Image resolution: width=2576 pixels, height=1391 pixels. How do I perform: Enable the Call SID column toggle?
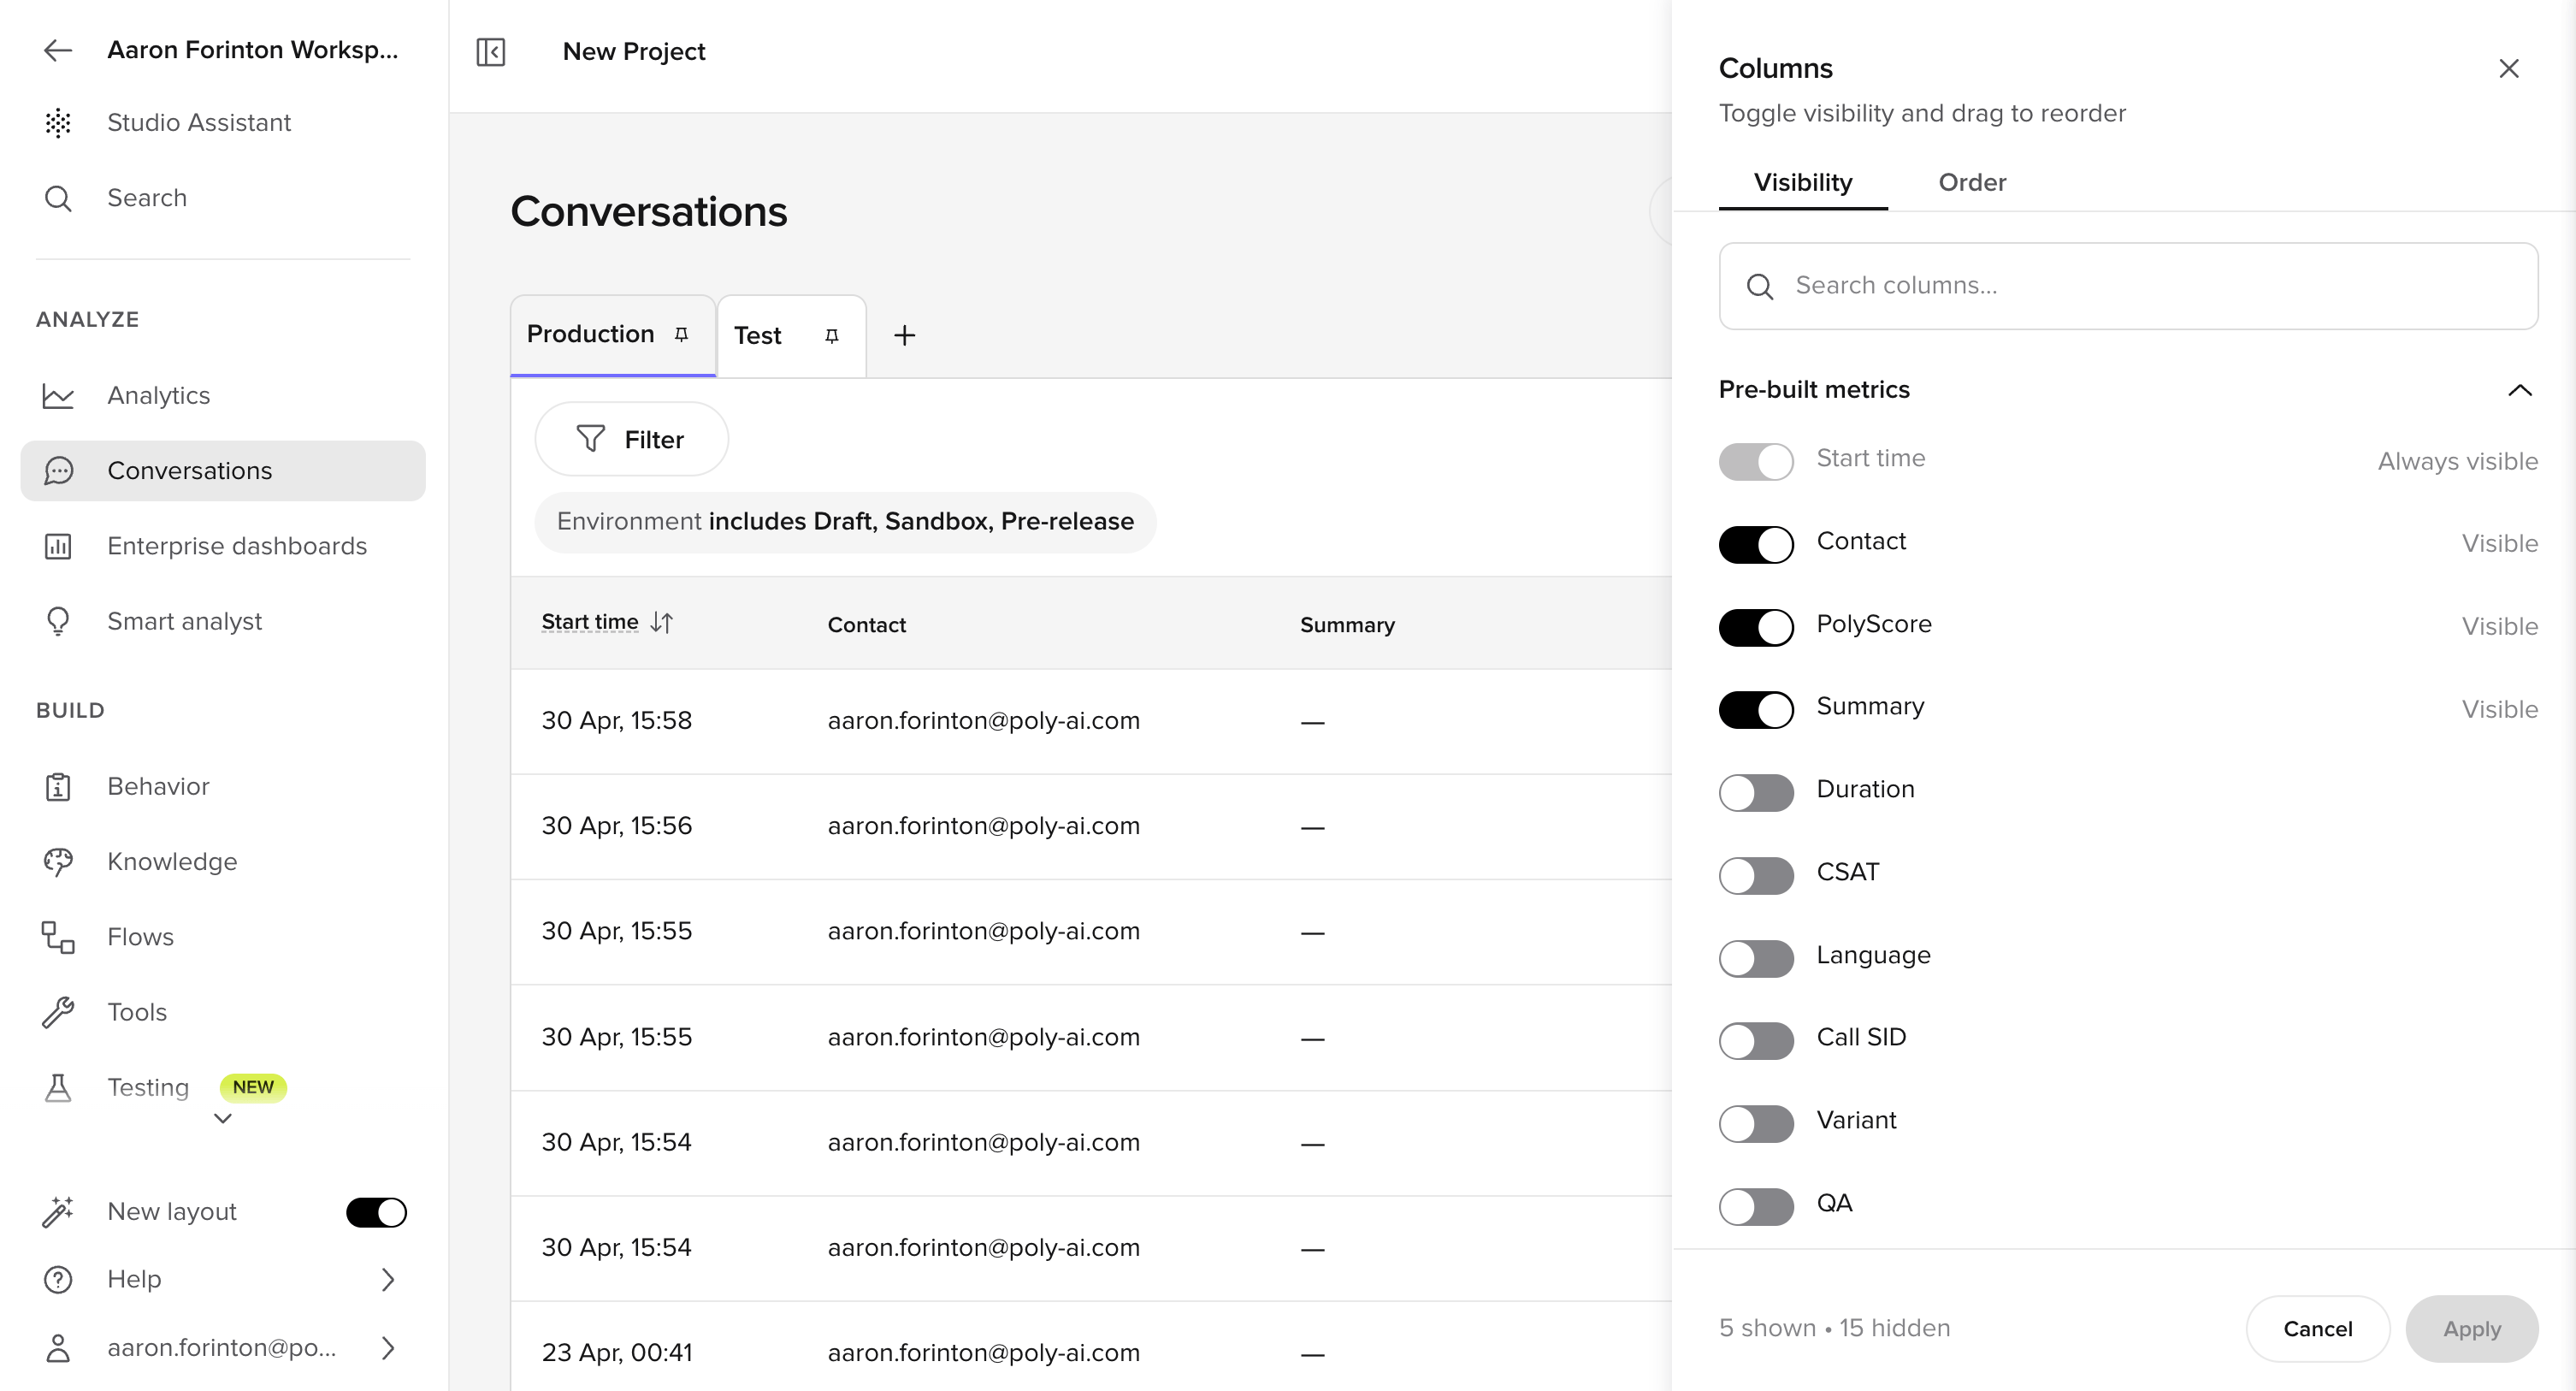pyautogui.click(x=1756, y=1041)
